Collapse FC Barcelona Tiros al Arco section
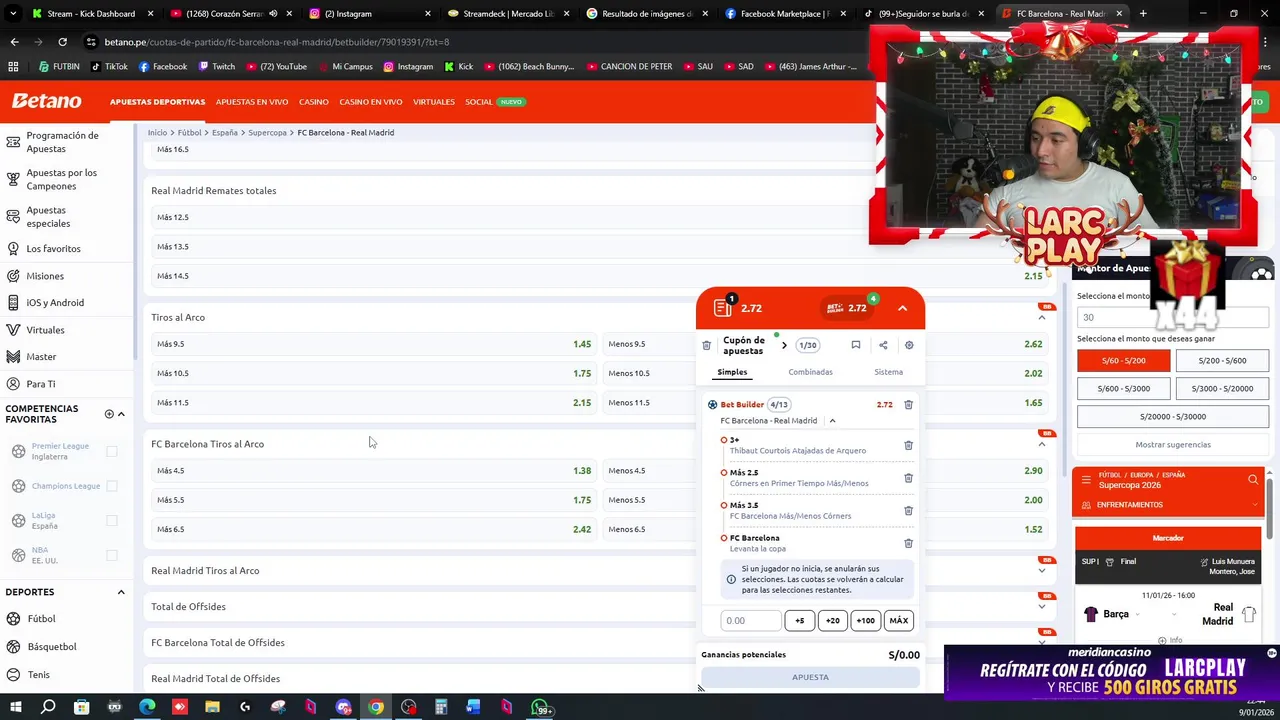1280x720 pixels. coord(1042,444)
